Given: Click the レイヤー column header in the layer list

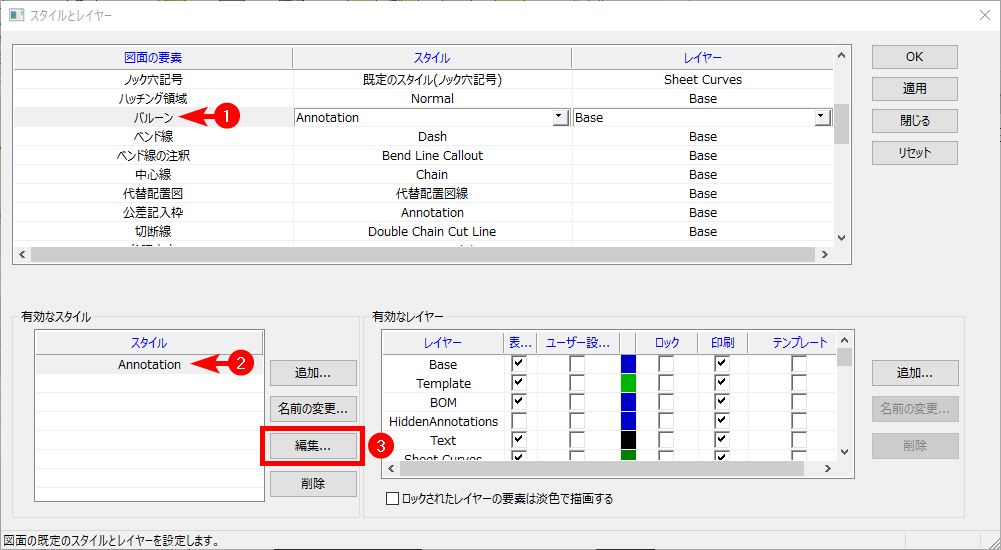Looking at the screenshot, I should 443,343.
